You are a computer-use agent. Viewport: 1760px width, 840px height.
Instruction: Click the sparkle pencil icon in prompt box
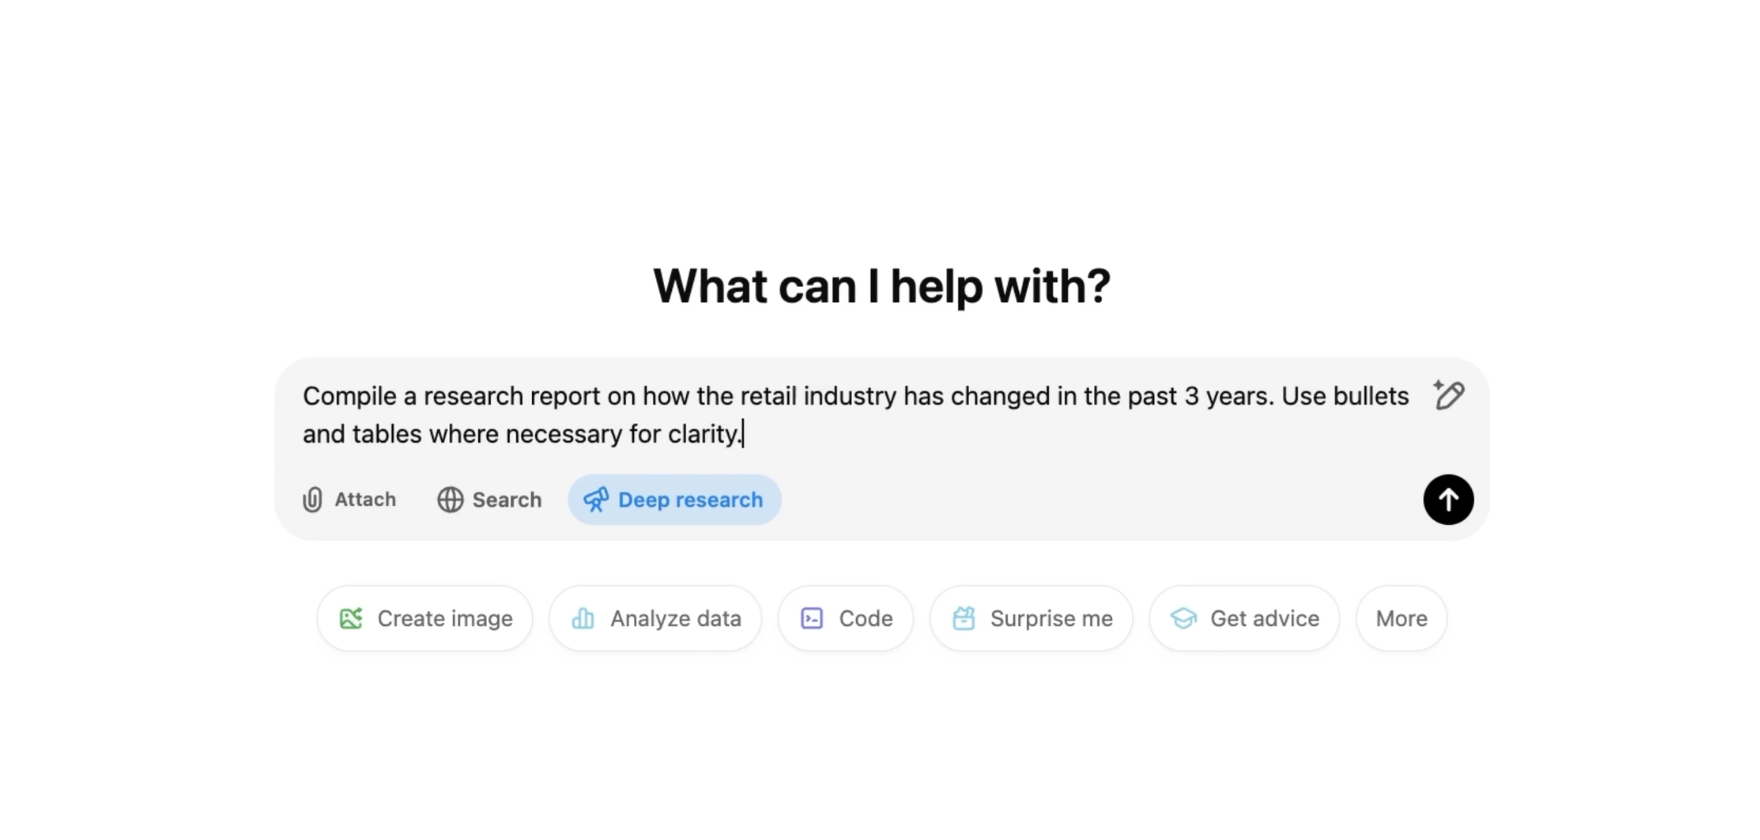click(1448, 395)
